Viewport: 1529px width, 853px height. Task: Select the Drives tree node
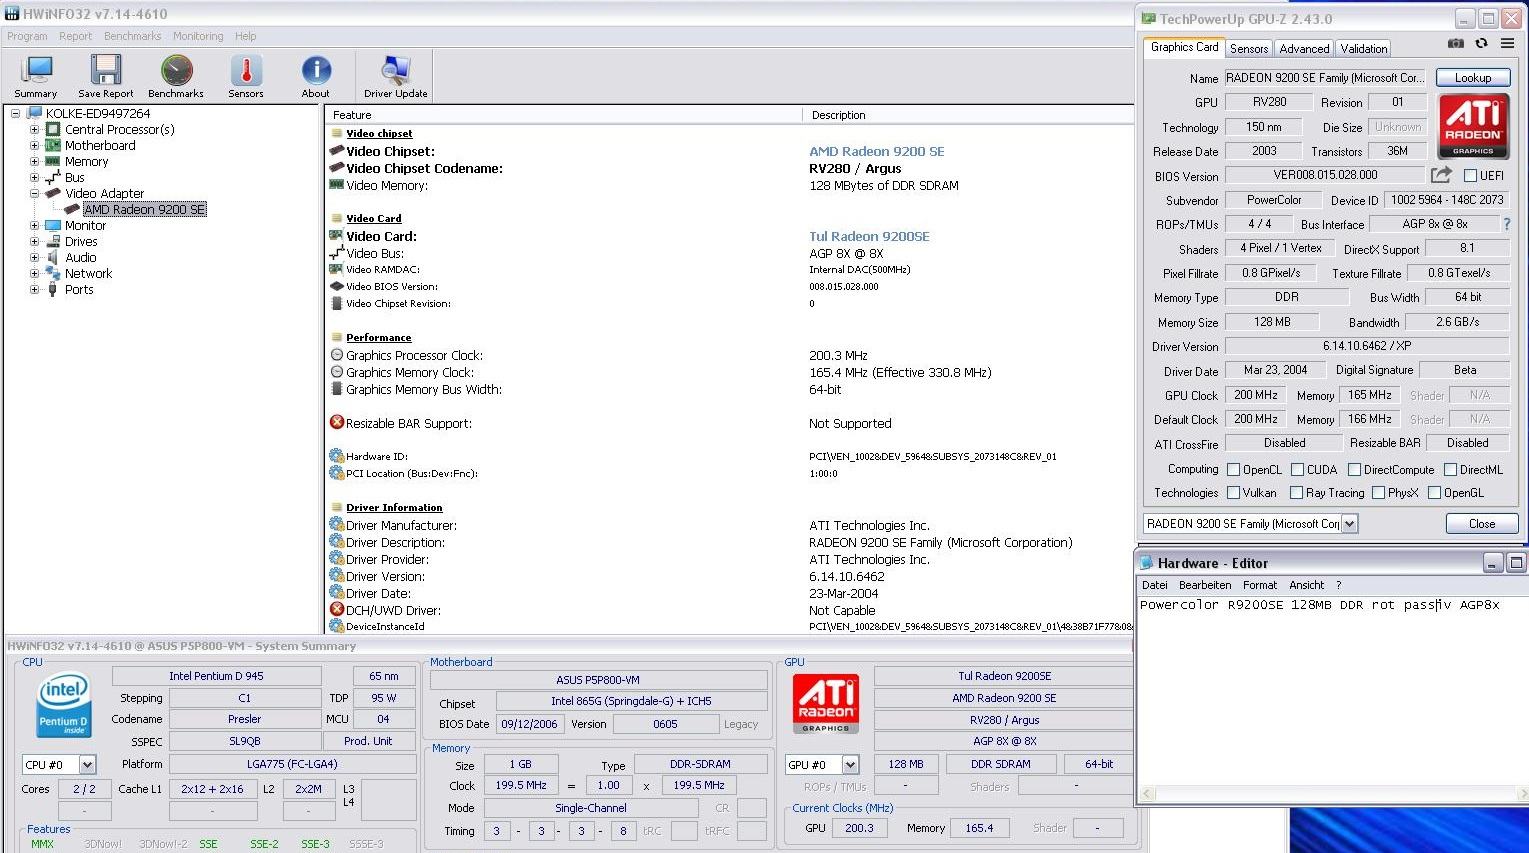[82, 241]
